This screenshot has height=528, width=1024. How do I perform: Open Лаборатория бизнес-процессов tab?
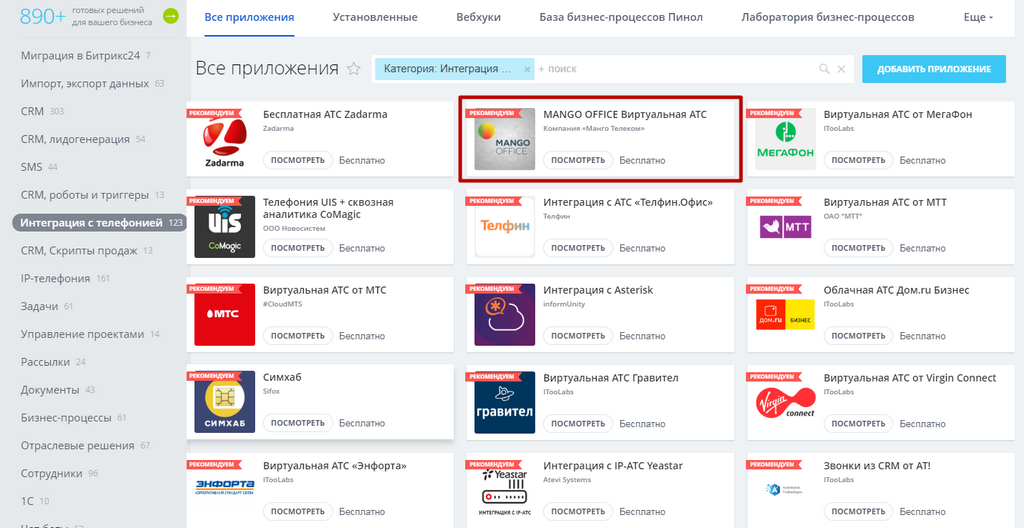click(x=827, y=18)
